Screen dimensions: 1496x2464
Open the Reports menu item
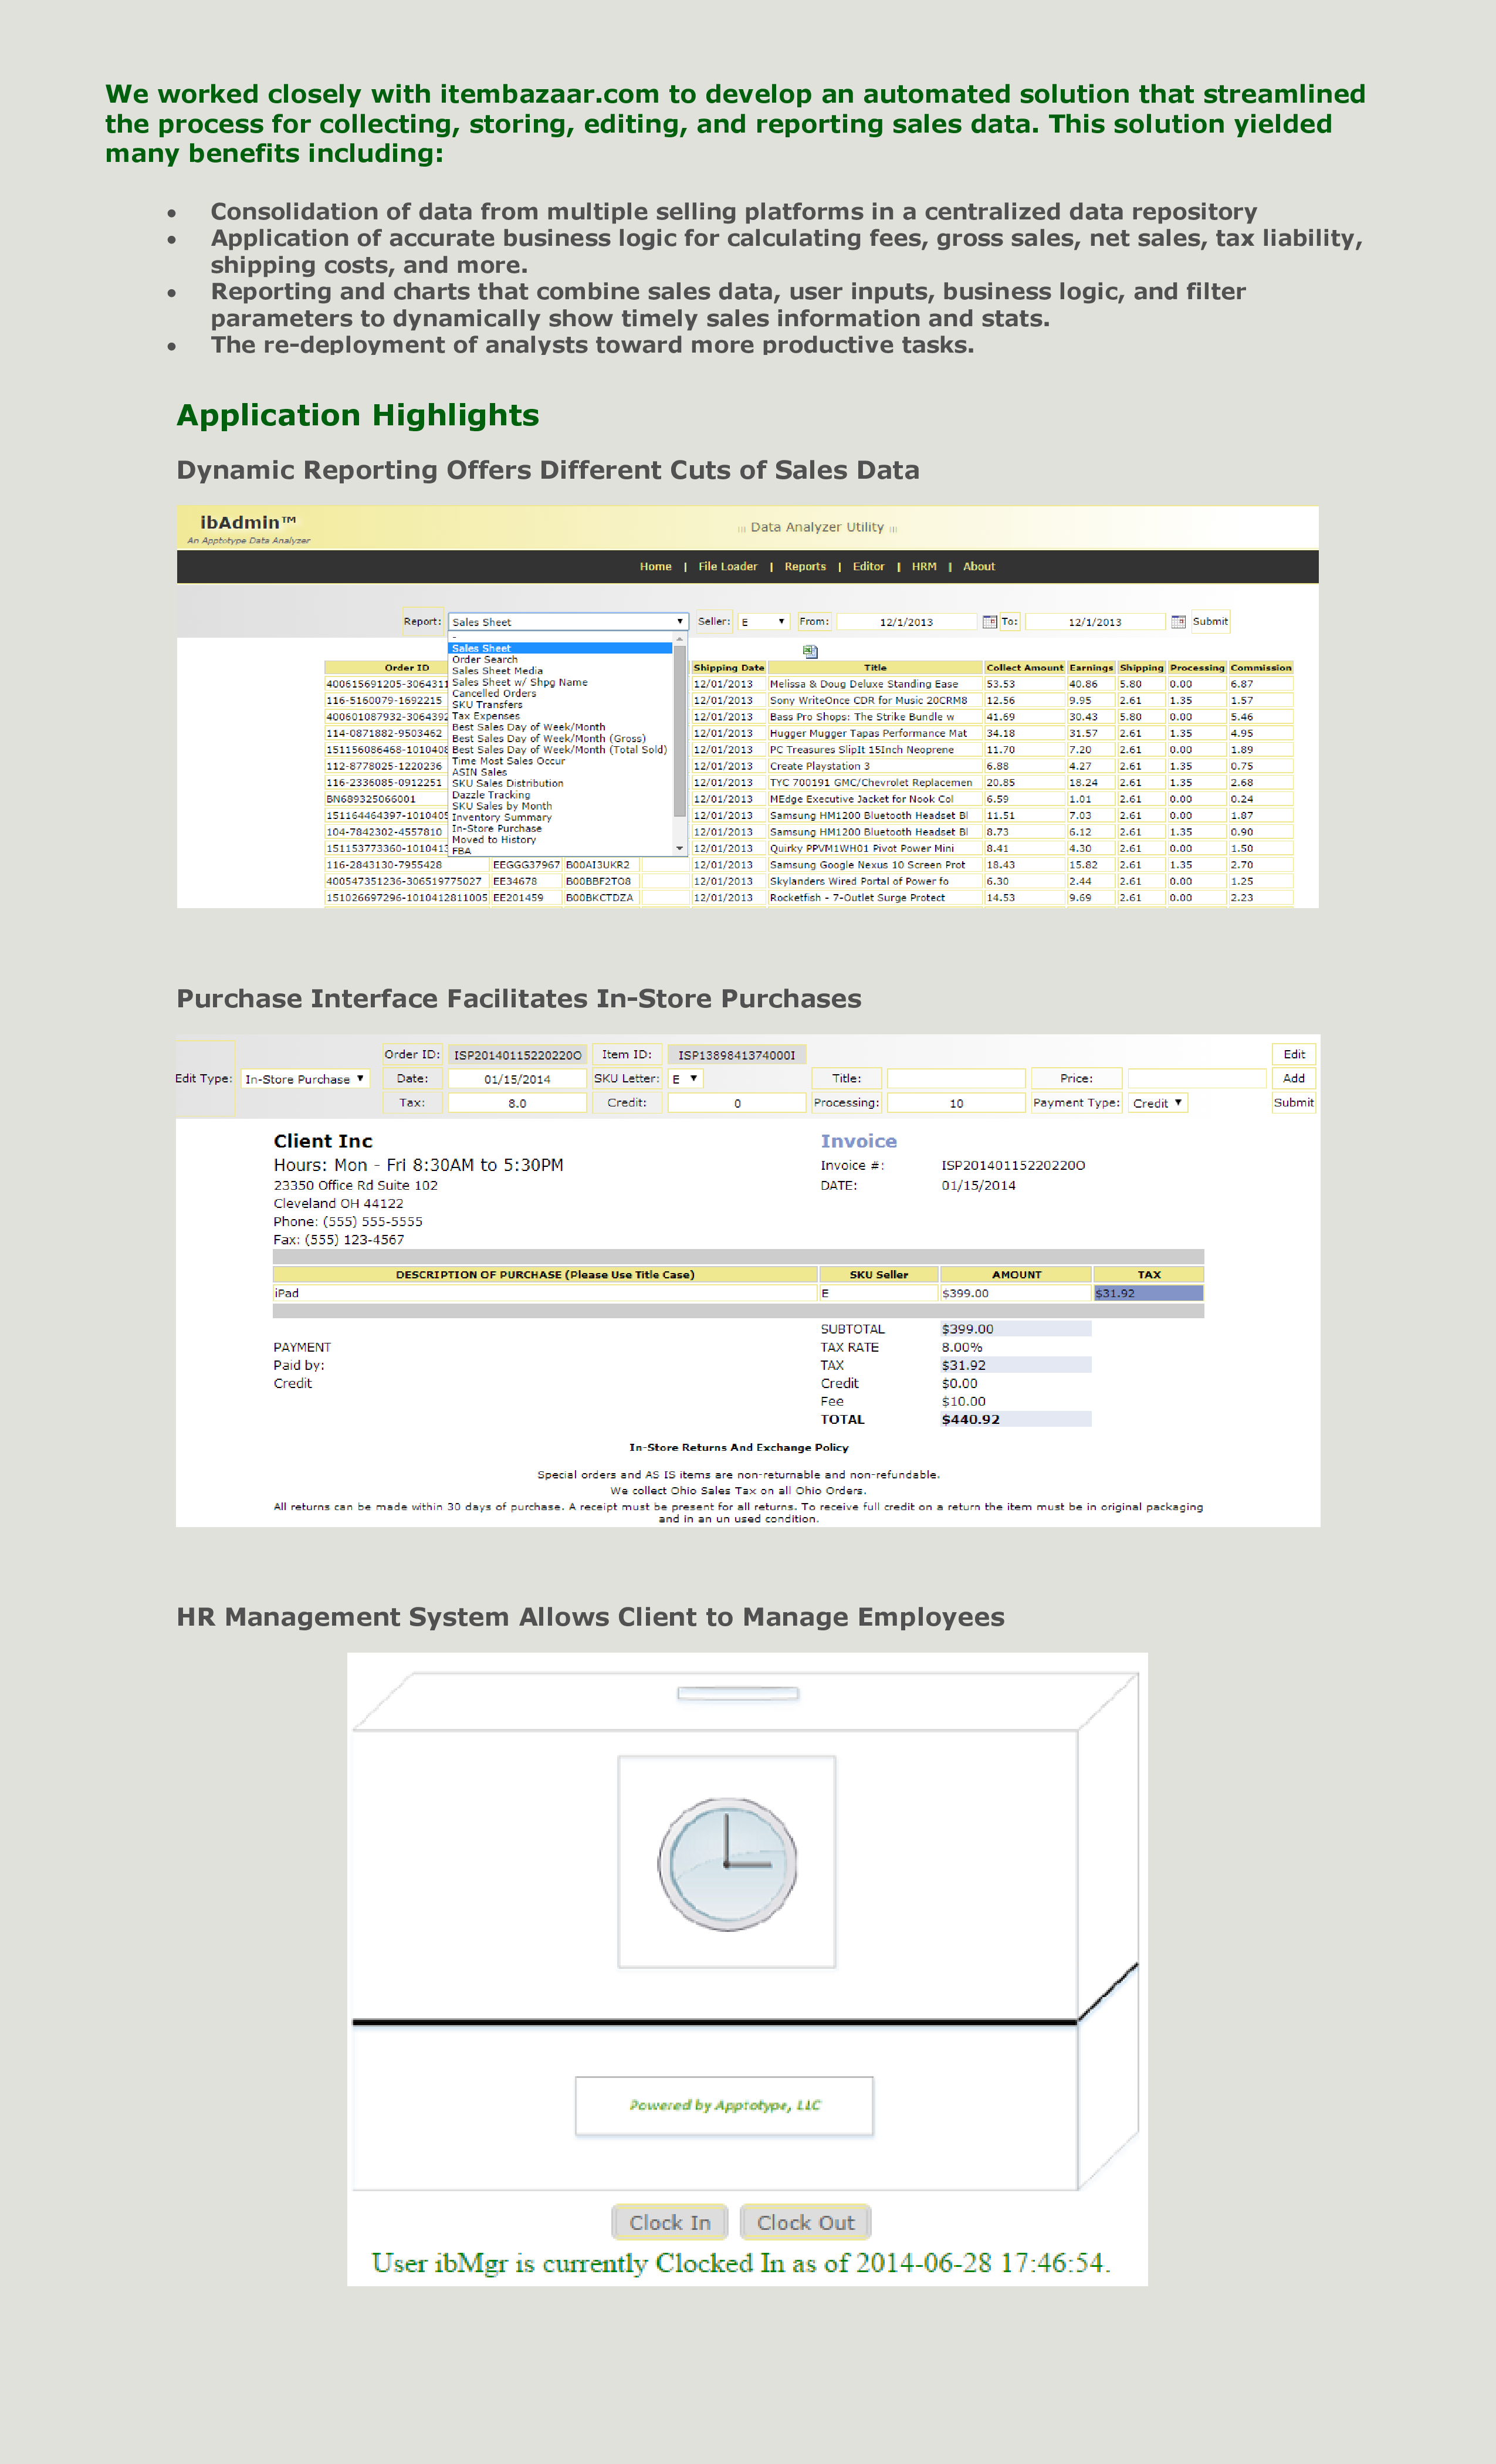pos(805,566)
